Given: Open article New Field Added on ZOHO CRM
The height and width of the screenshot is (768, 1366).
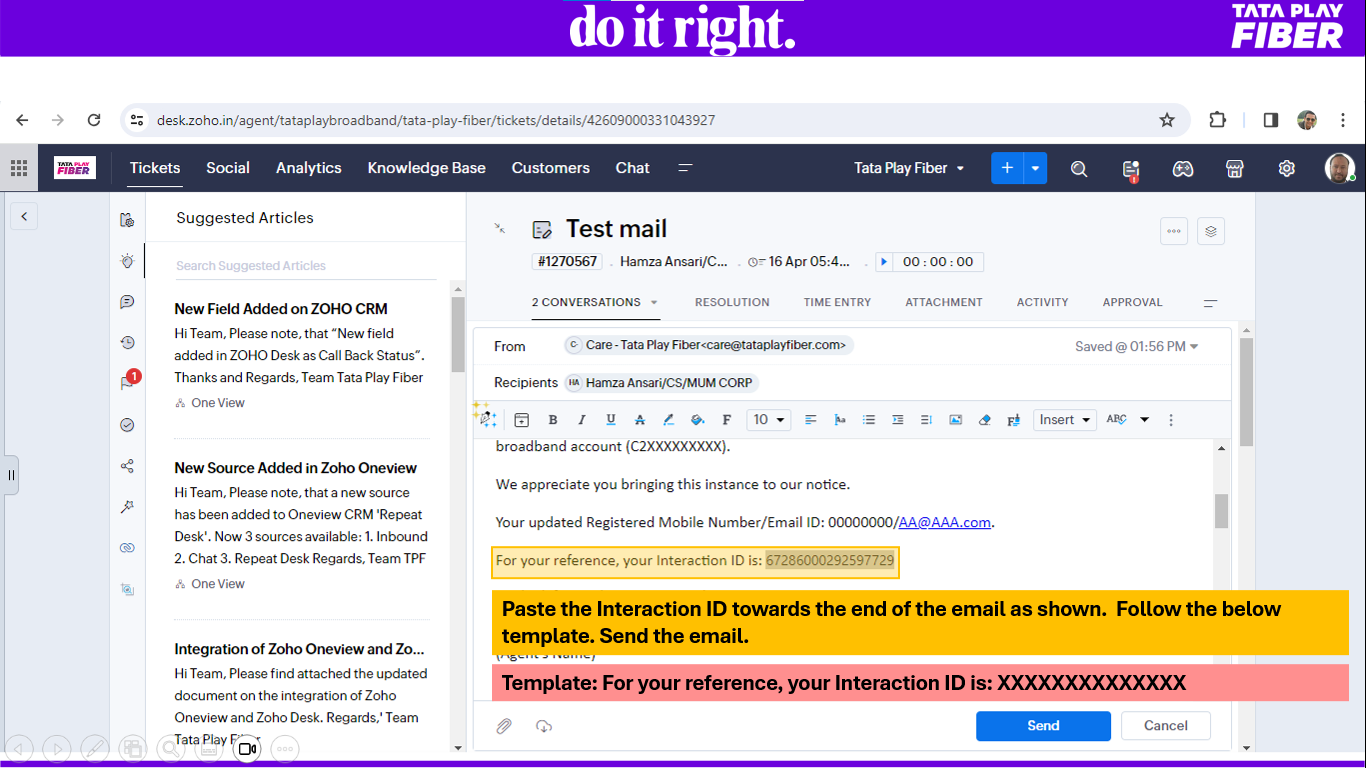Looking at the screenshot, I should pos(281,309).
